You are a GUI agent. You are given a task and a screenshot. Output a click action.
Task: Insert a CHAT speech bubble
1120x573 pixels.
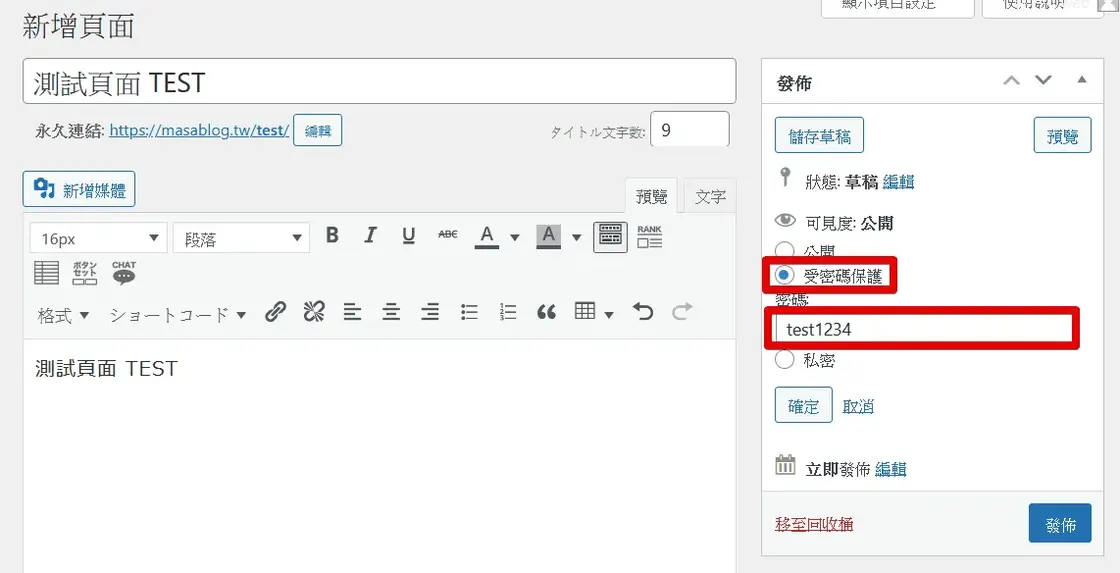pos(124,273)
